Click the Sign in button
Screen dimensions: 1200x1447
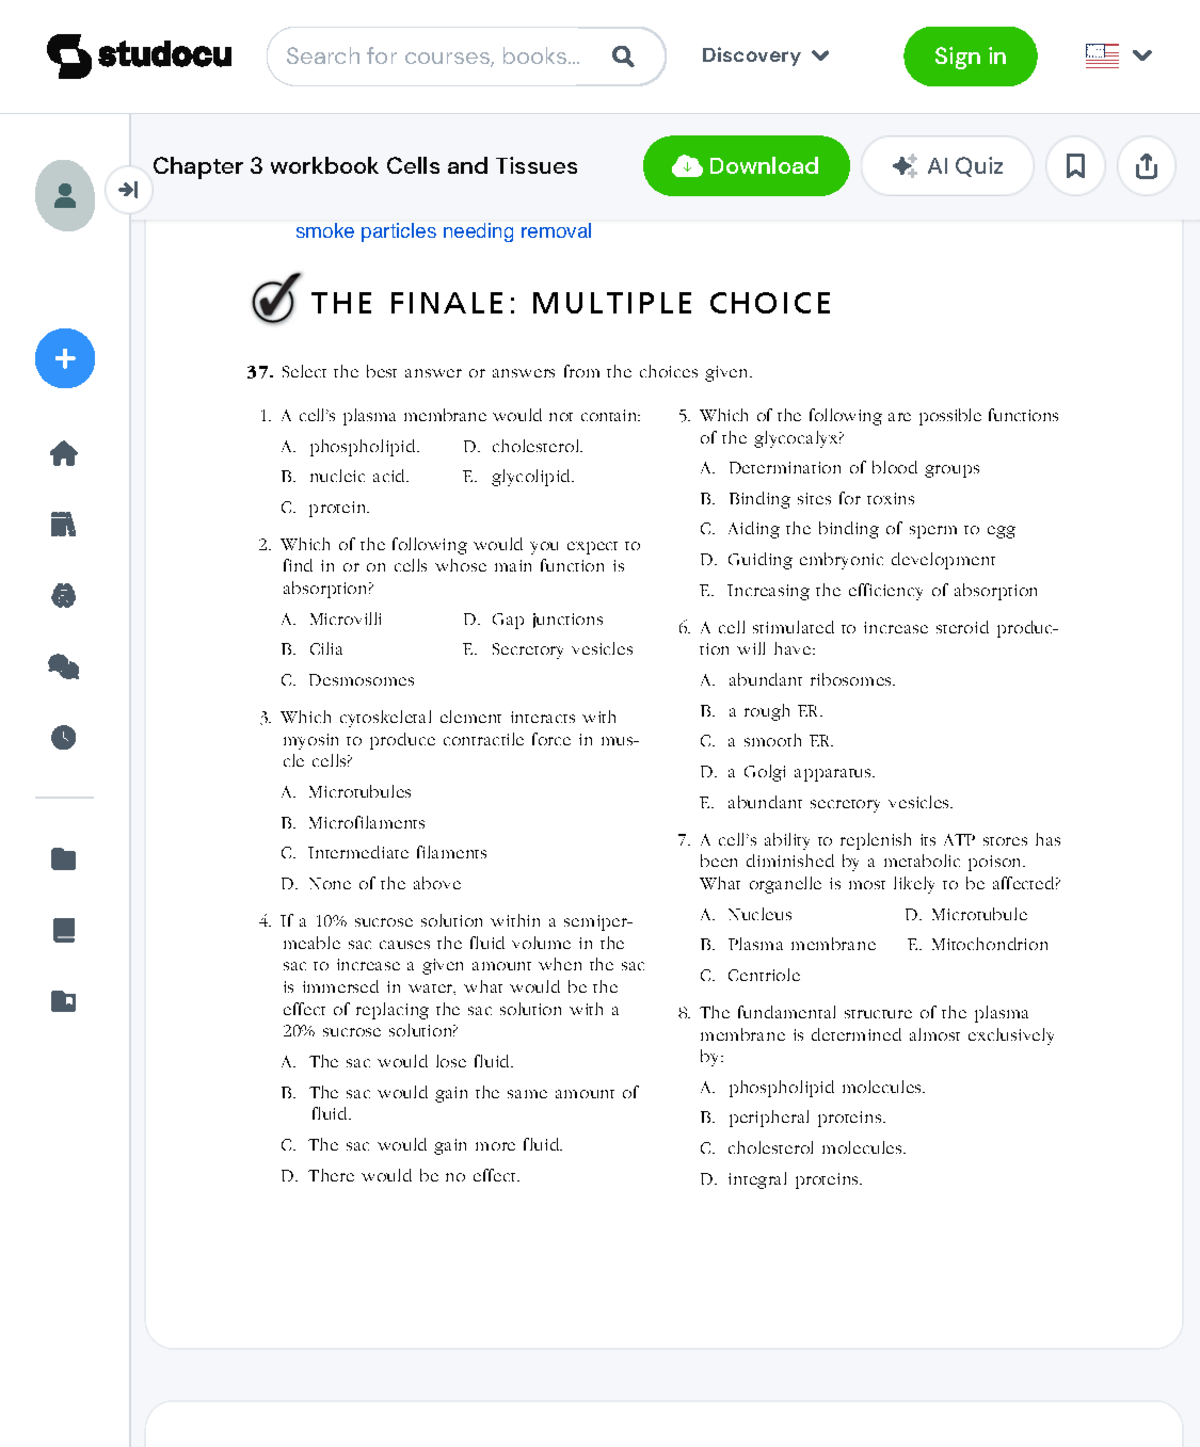[970, 56]
